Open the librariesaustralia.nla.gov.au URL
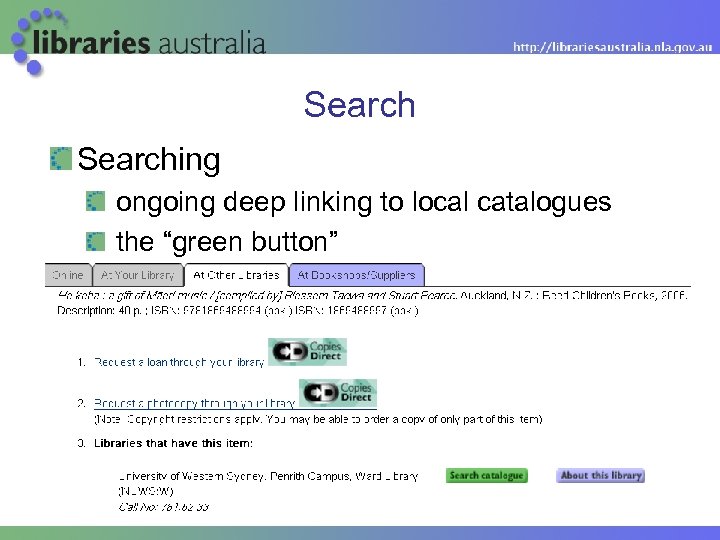The image size is (720, 540). [x=613, y=47]
